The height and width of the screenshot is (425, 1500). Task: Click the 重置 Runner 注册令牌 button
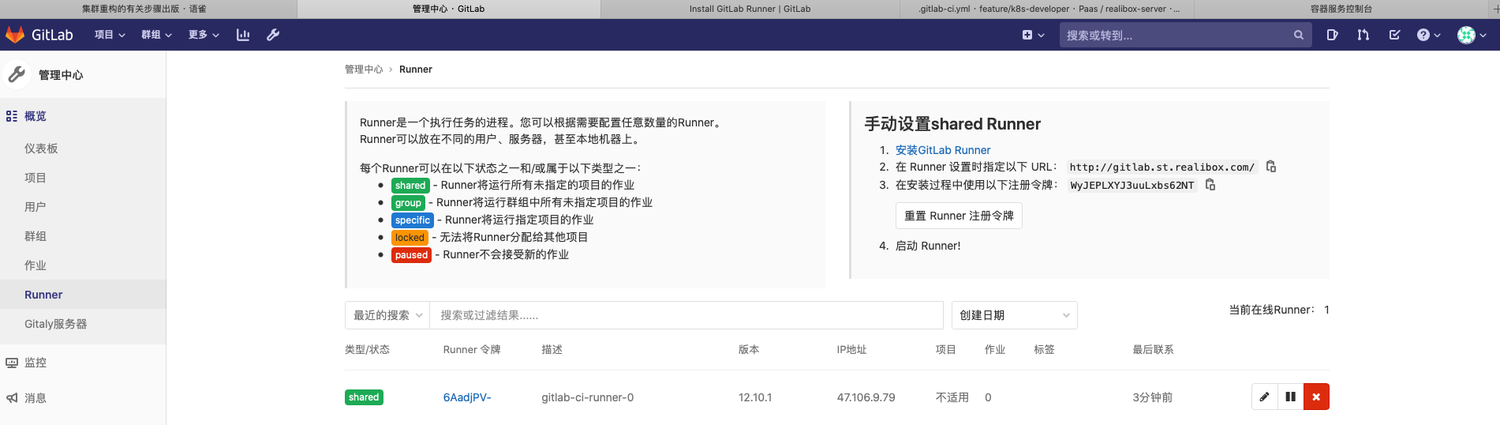click(x=958, y=215)
